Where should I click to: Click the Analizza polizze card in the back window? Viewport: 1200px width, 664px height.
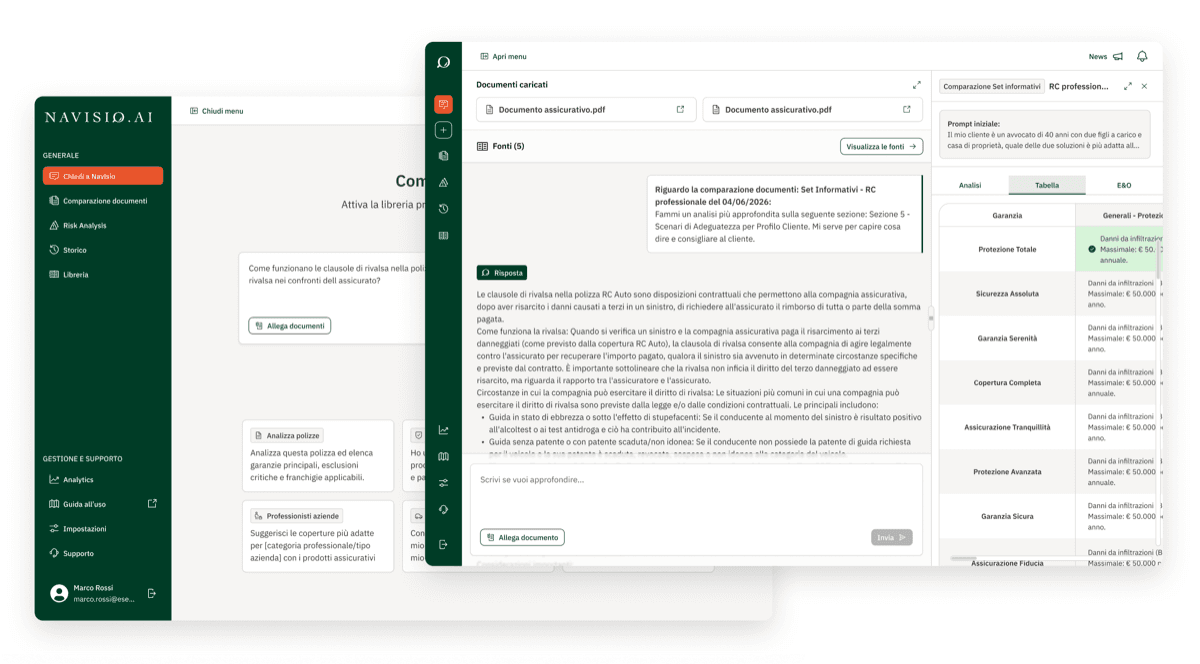coord(319,455)
